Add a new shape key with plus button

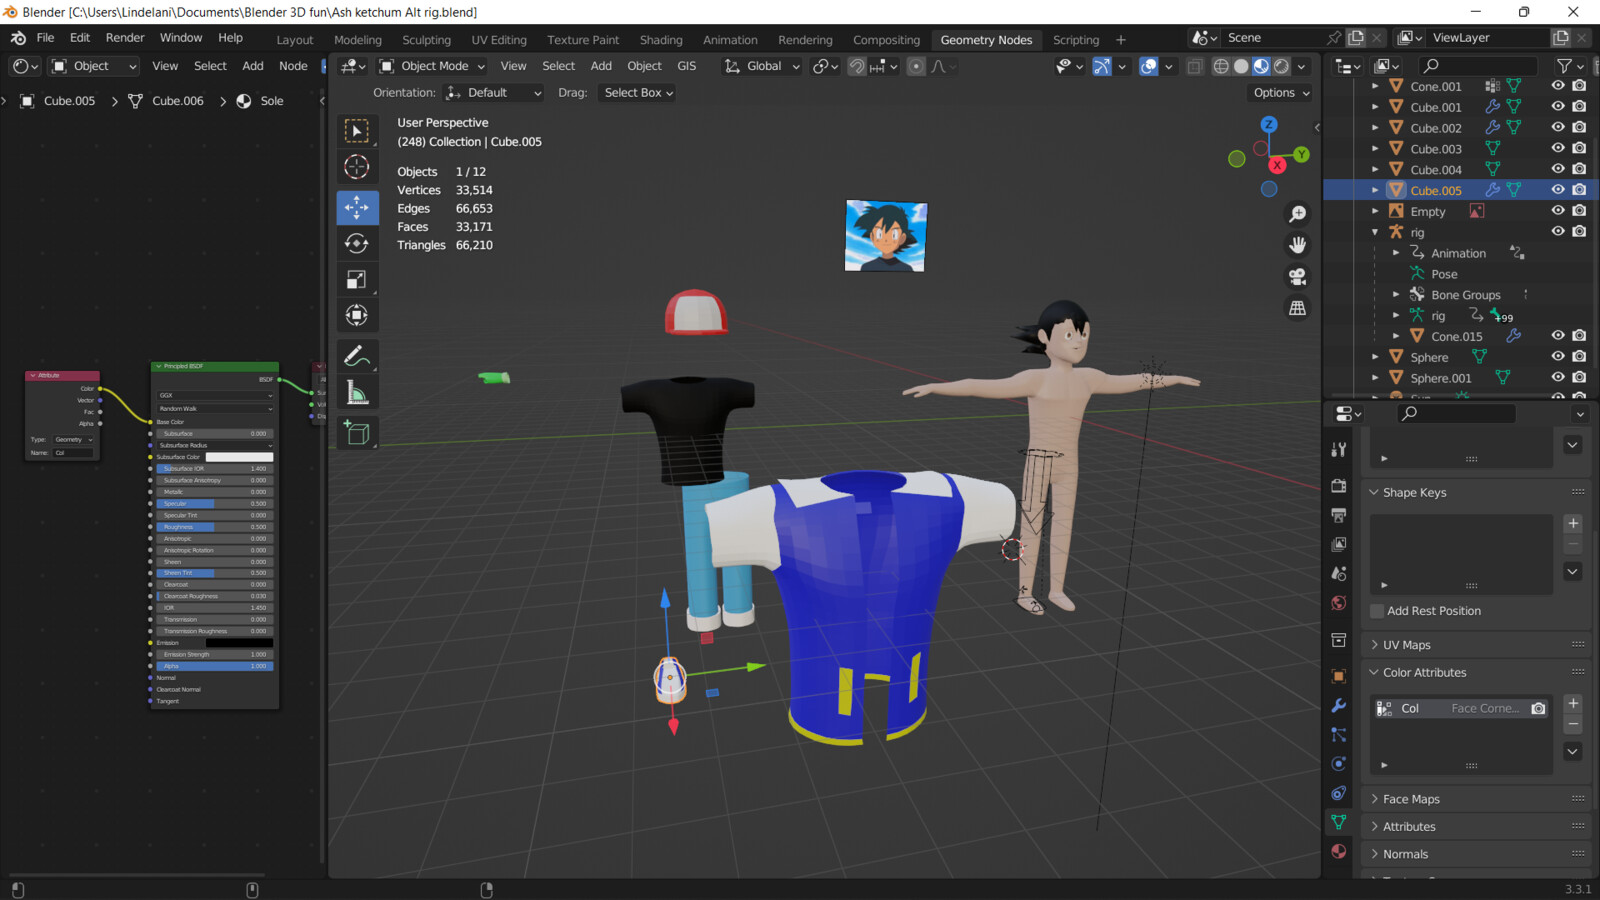point(1573,523)
